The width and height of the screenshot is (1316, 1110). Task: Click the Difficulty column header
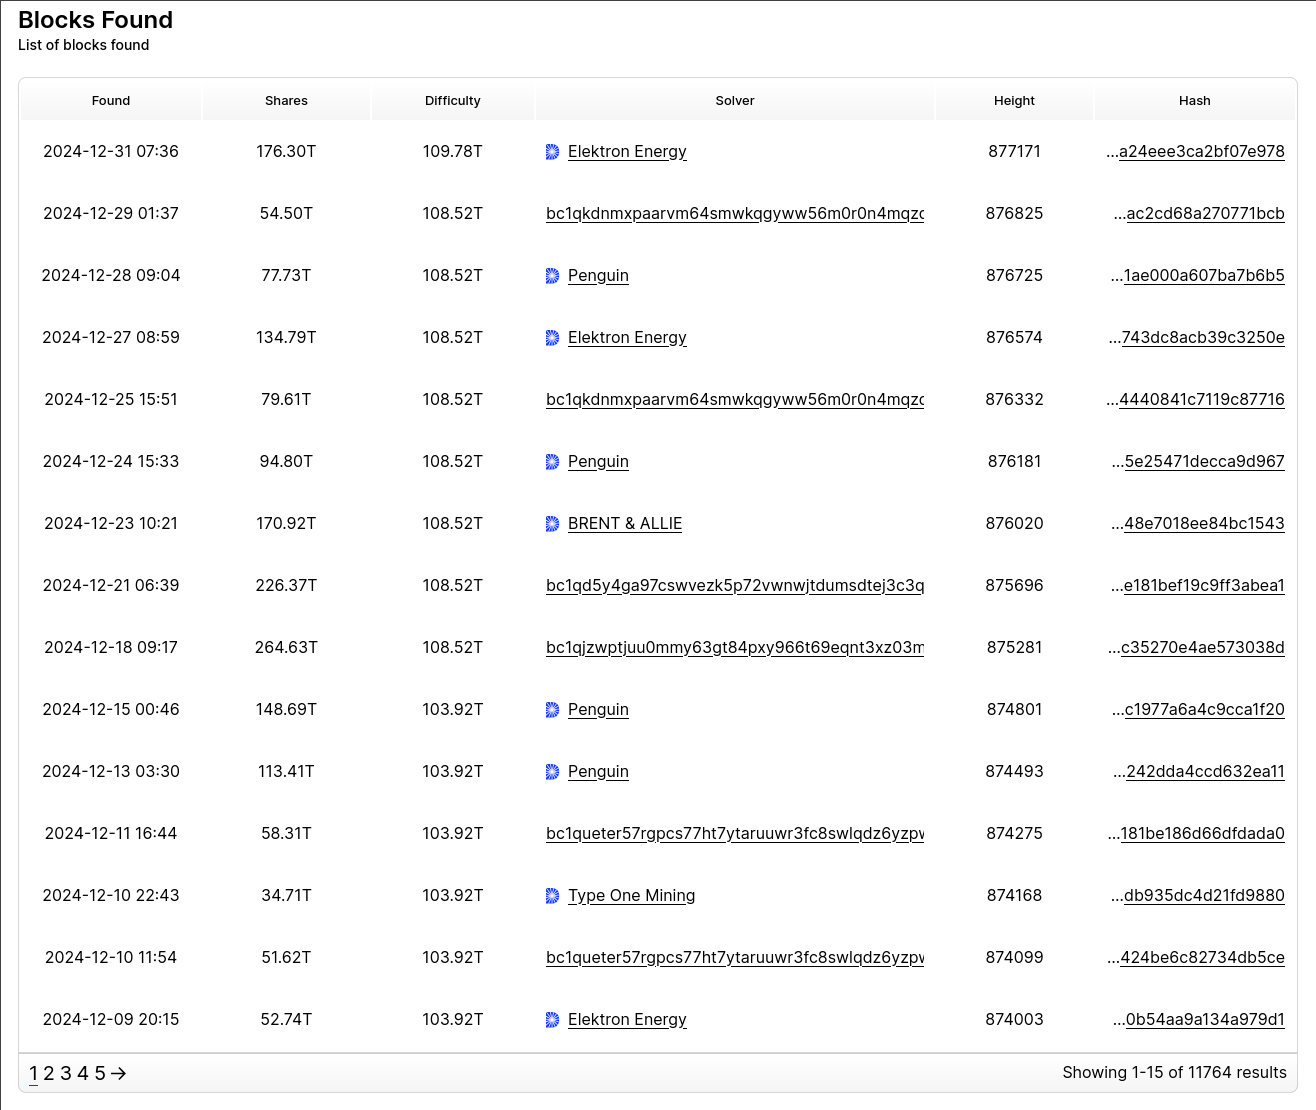[x=453, y=101]
